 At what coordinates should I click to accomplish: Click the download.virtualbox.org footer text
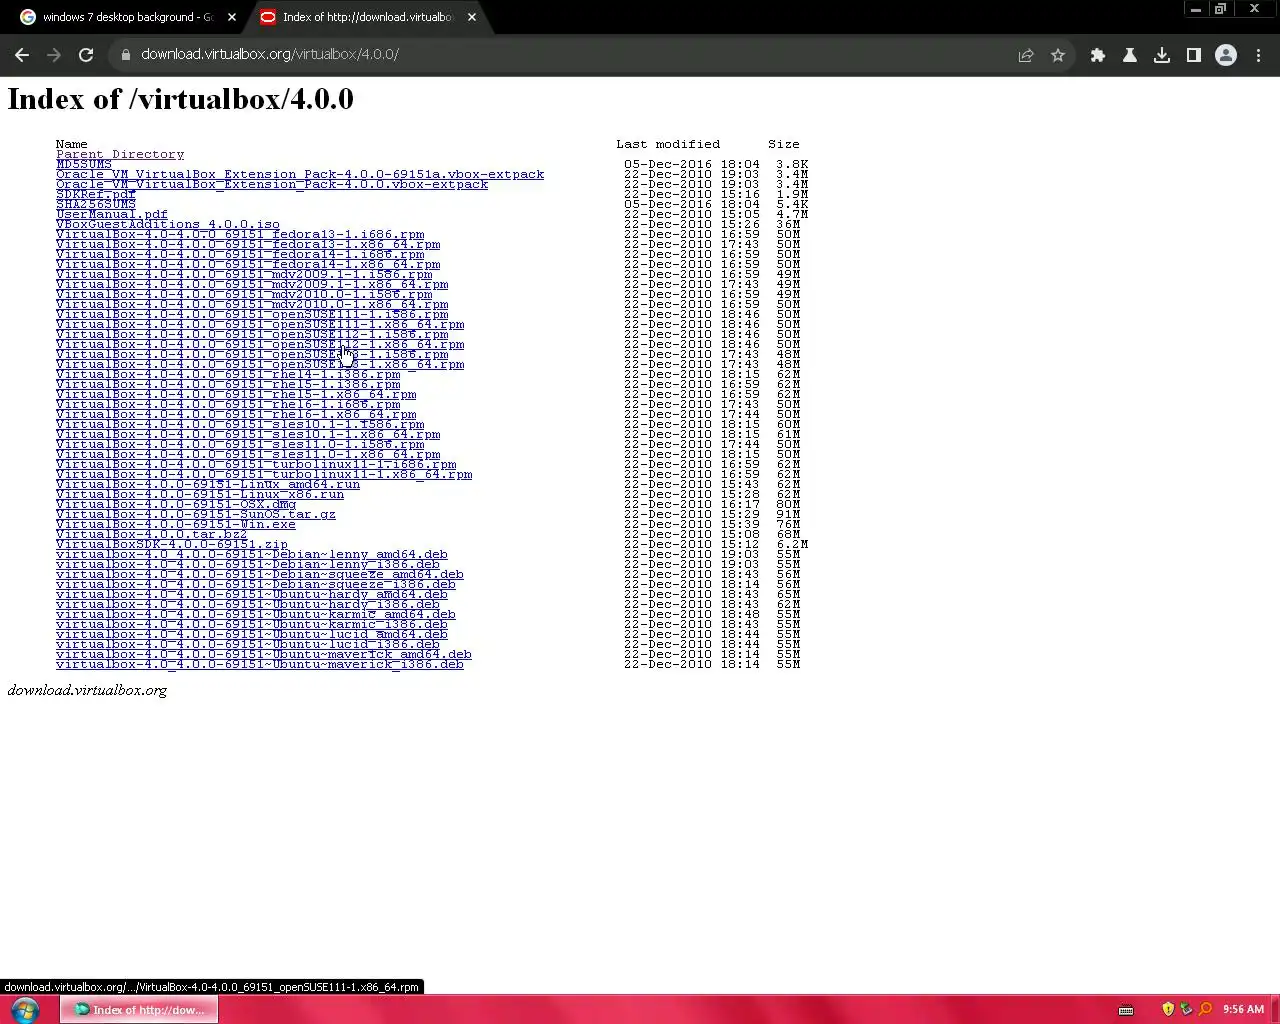coord(87,690)
